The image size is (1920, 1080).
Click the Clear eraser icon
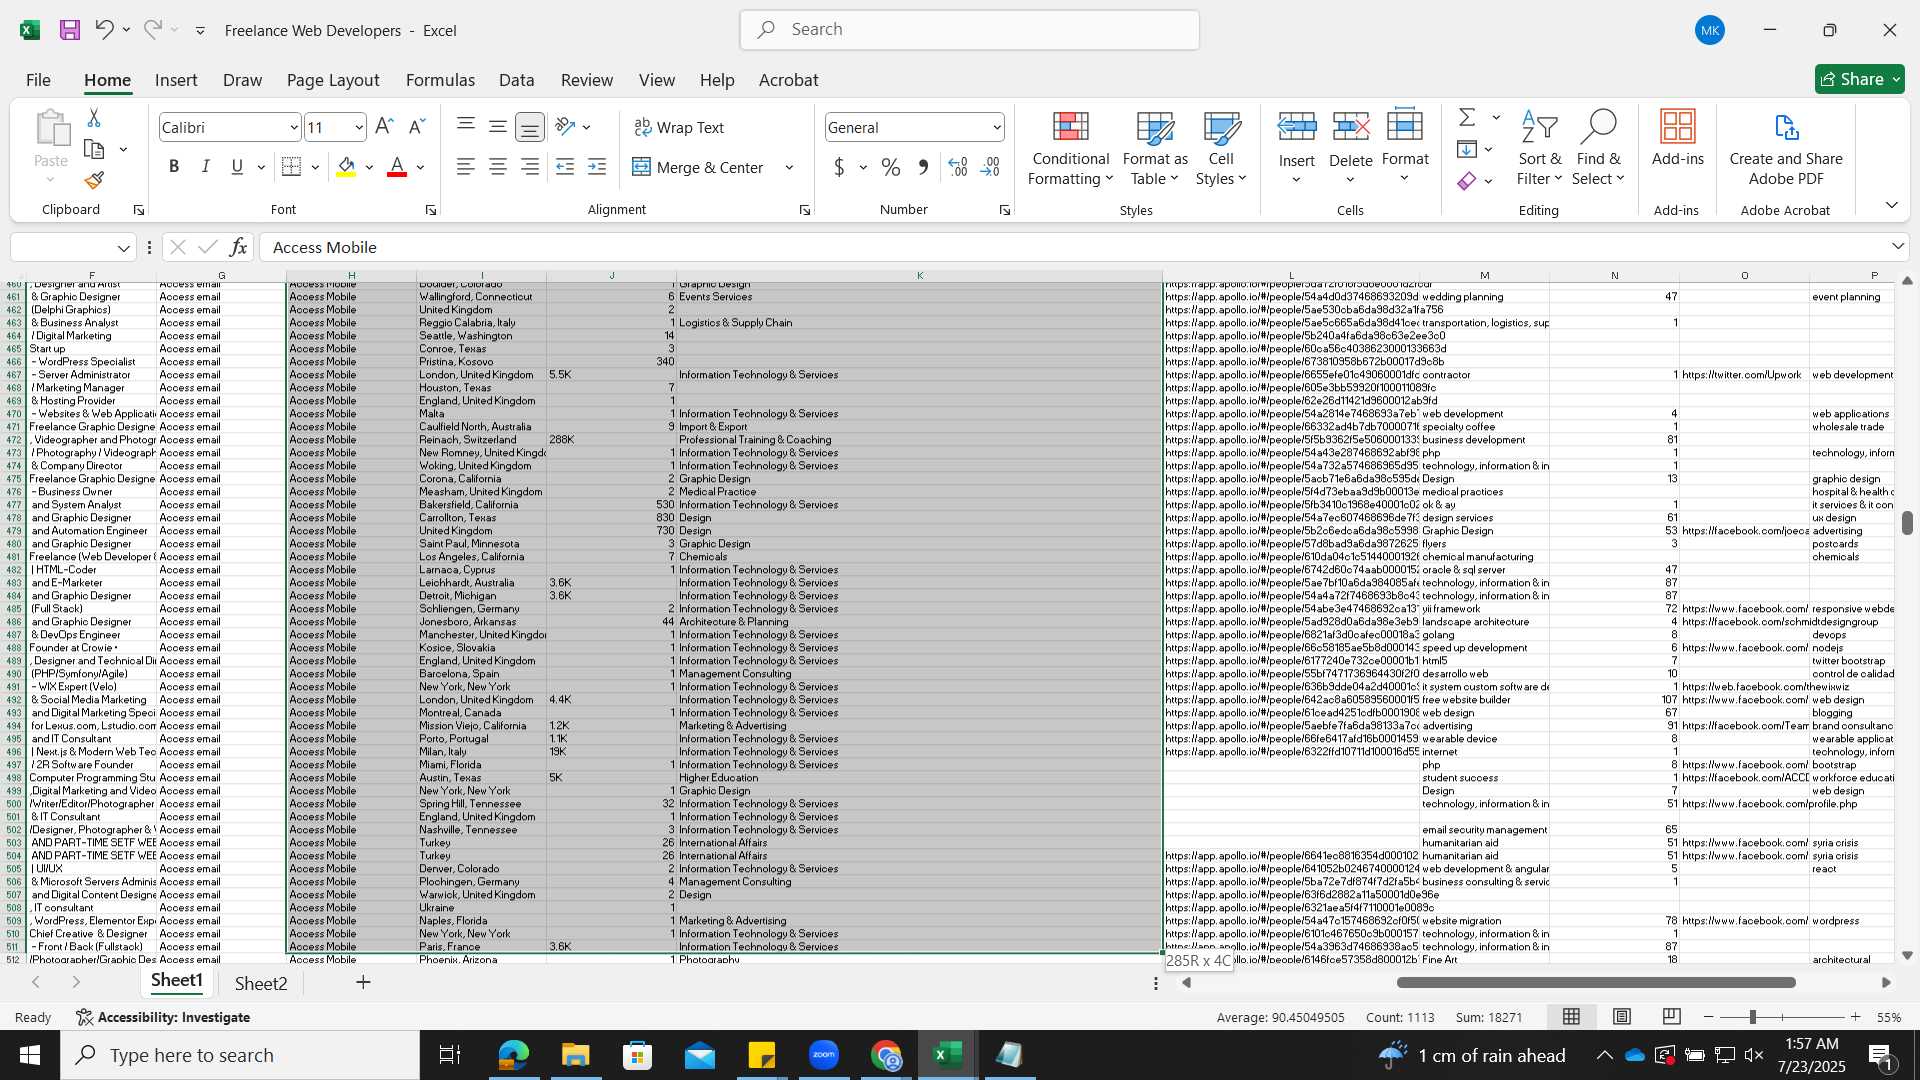(x=1467, y=181)
